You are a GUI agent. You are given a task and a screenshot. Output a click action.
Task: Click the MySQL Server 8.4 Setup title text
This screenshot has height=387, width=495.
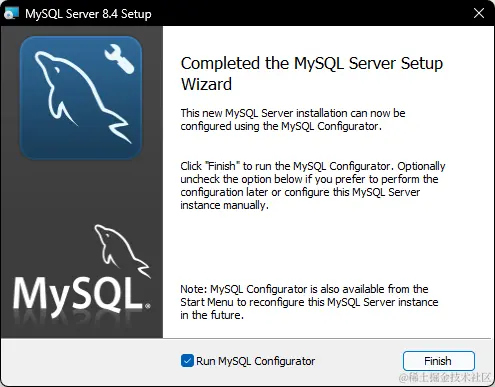(88, 14)
